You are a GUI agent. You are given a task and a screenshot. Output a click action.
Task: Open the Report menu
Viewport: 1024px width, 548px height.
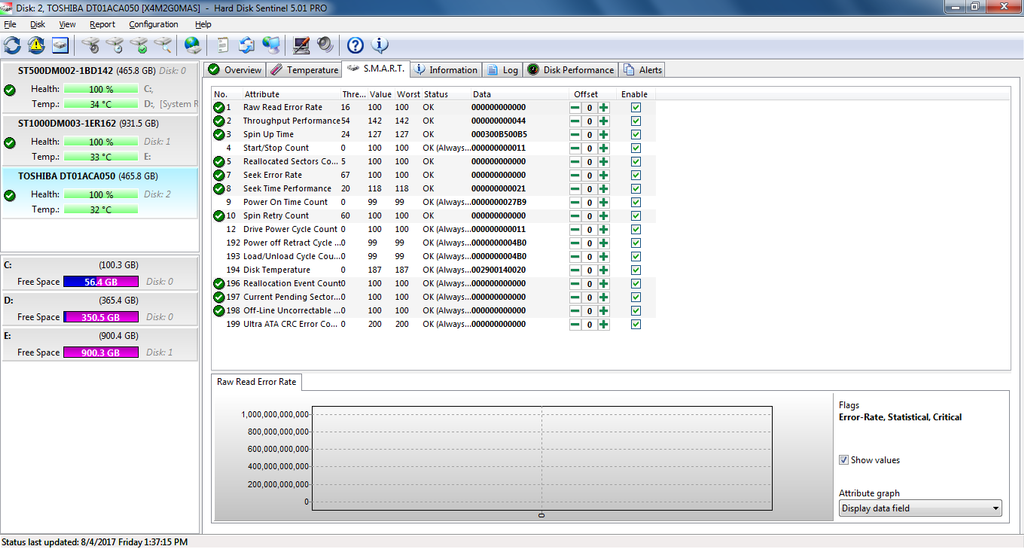pos(102,24)
